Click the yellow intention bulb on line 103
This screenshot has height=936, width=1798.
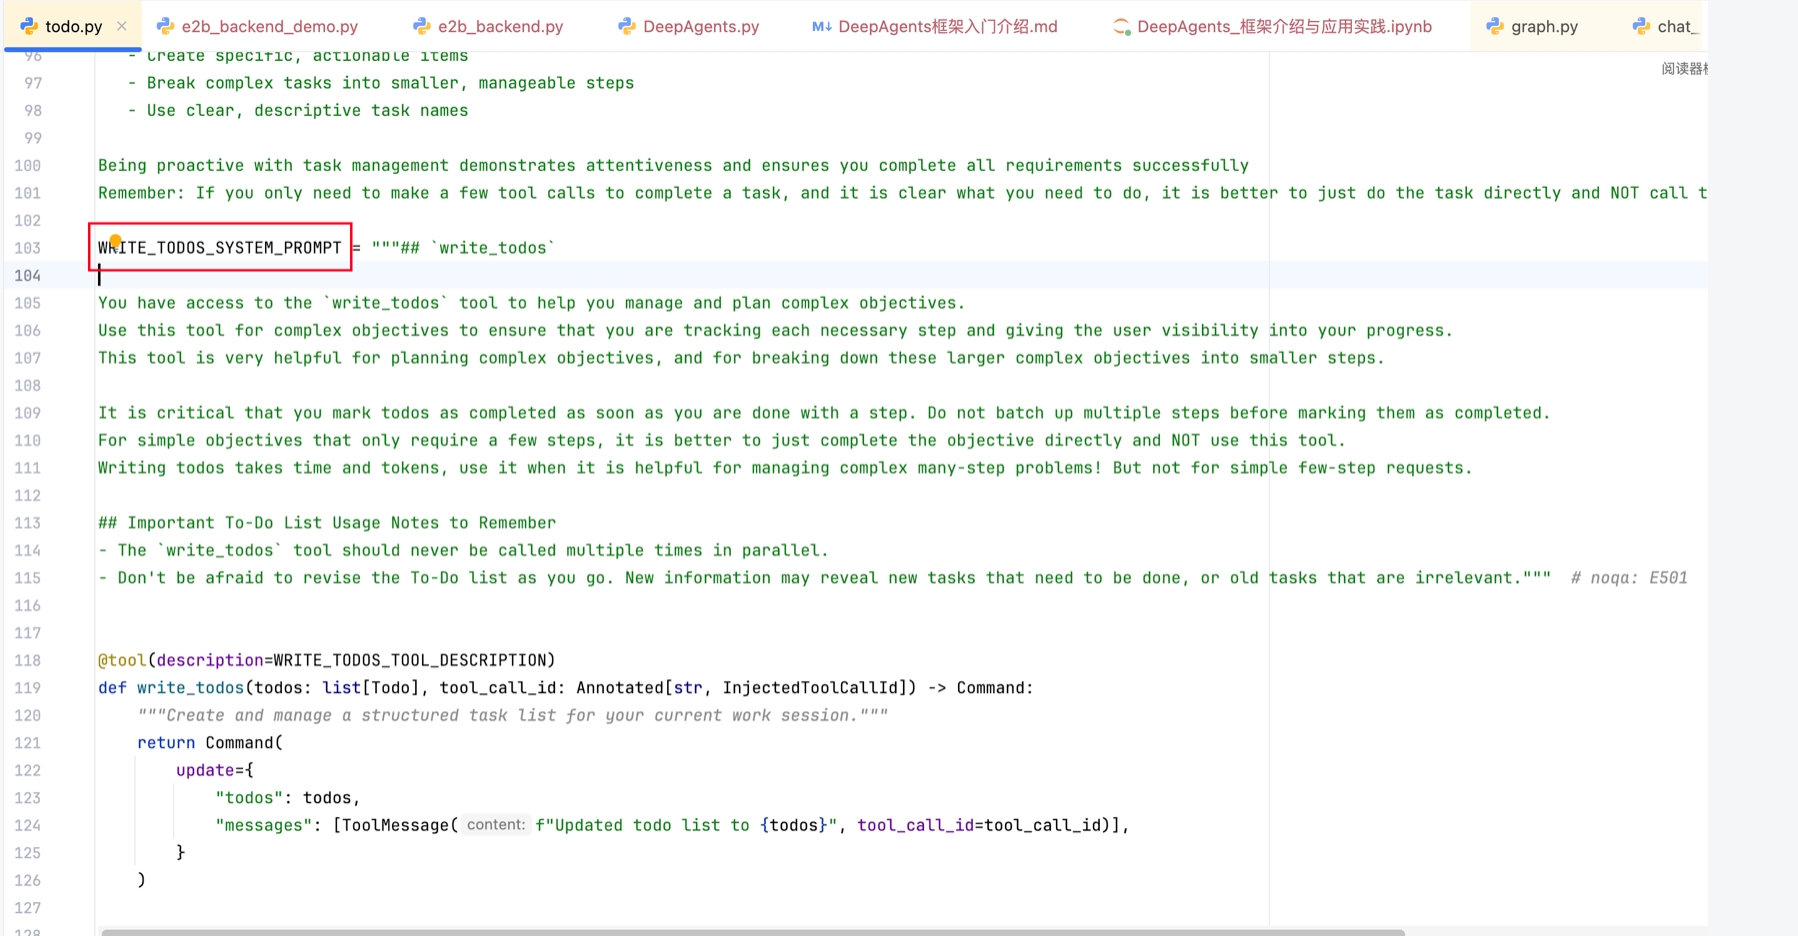click(115, 241)
